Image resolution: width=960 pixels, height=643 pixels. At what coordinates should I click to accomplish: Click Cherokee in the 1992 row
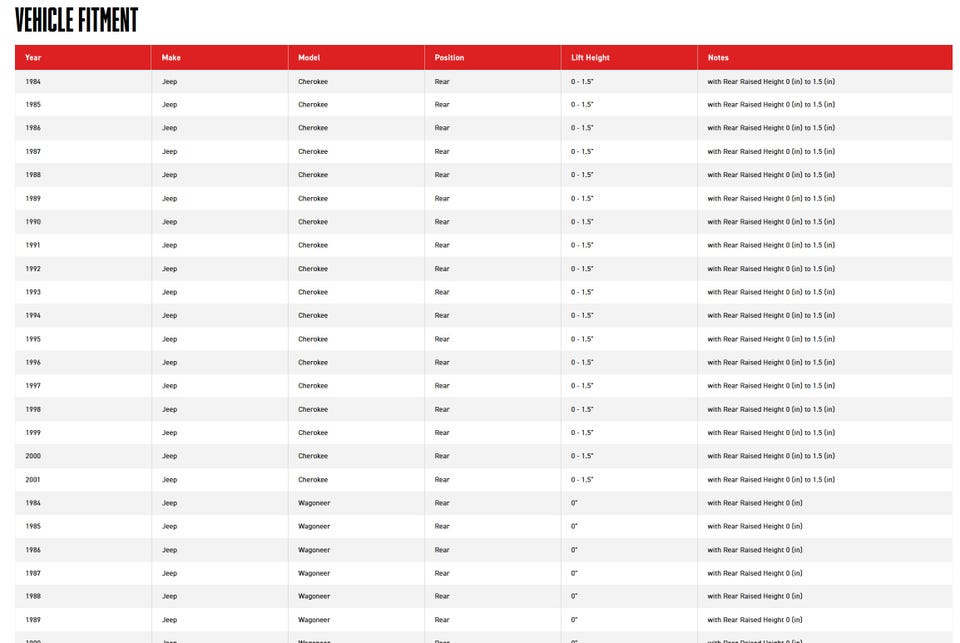click(x=313, y=269)
